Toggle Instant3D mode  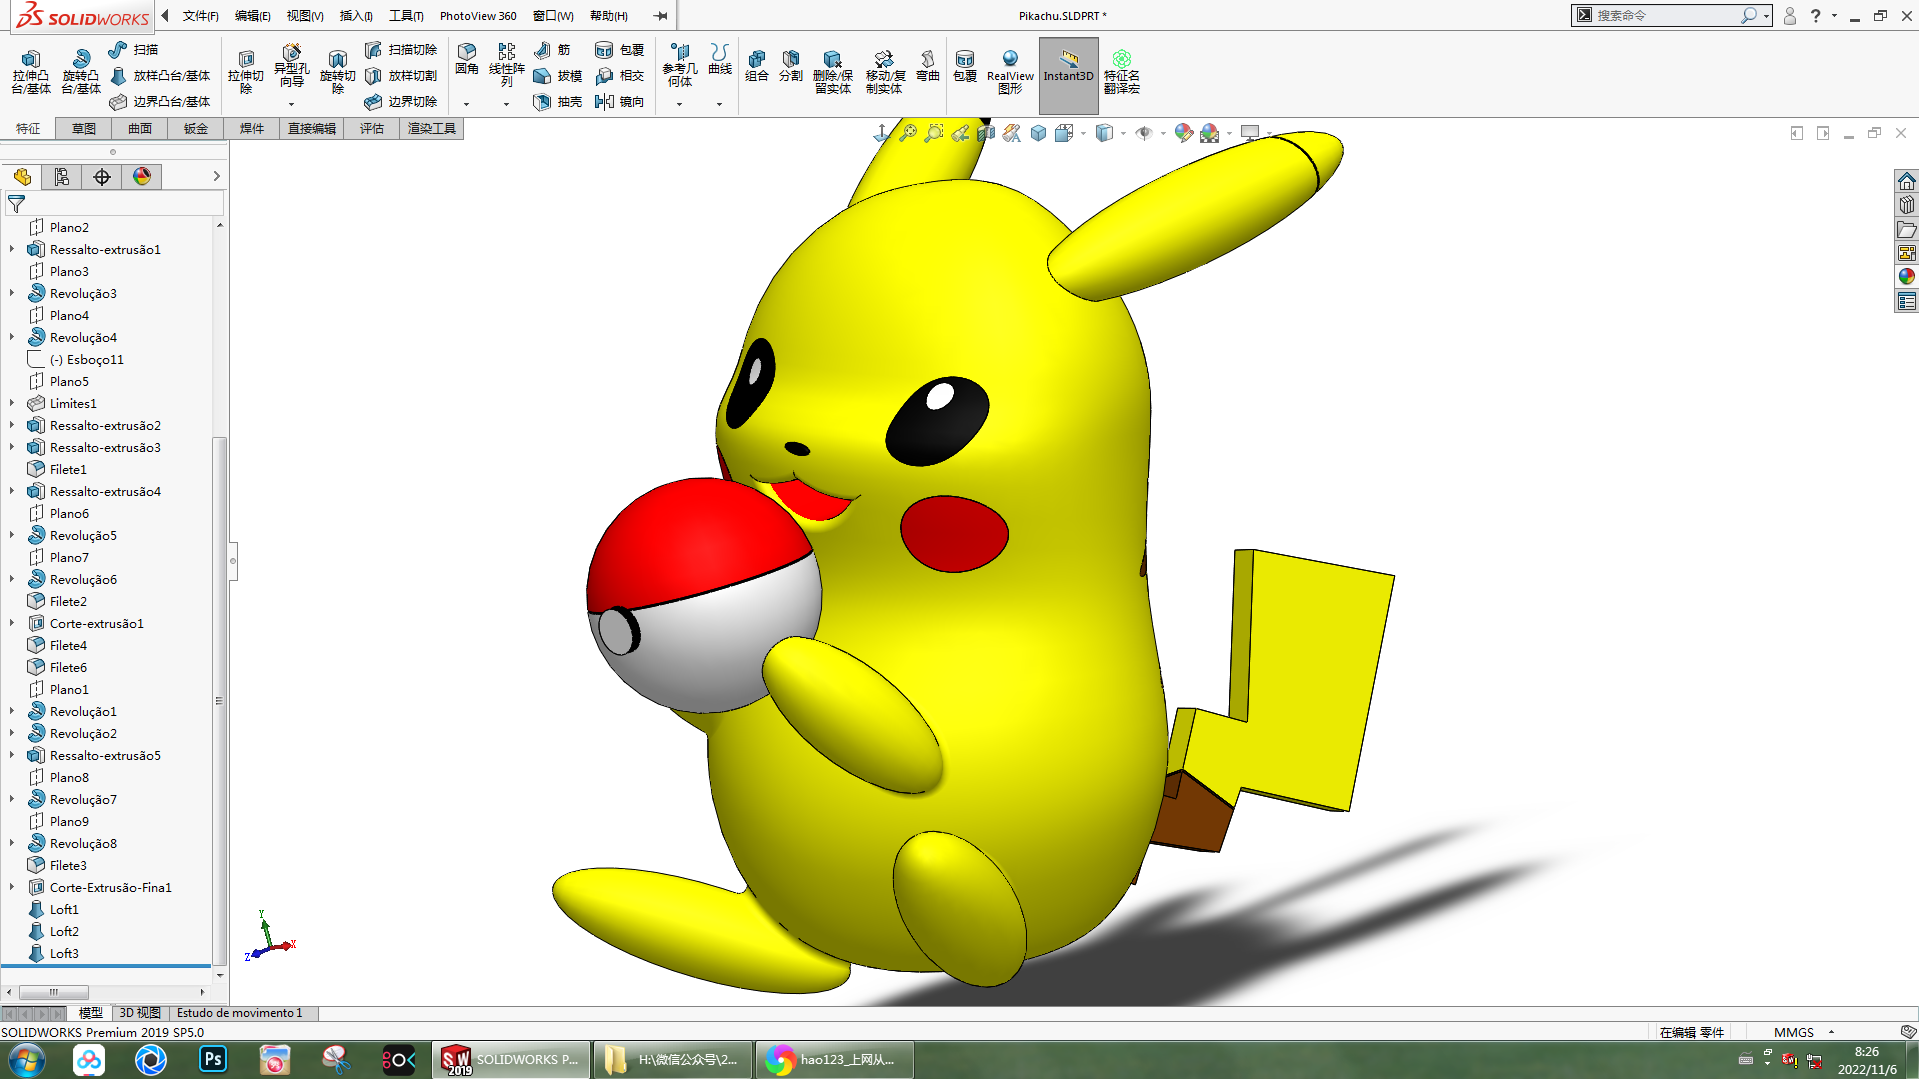point(1069,75)
